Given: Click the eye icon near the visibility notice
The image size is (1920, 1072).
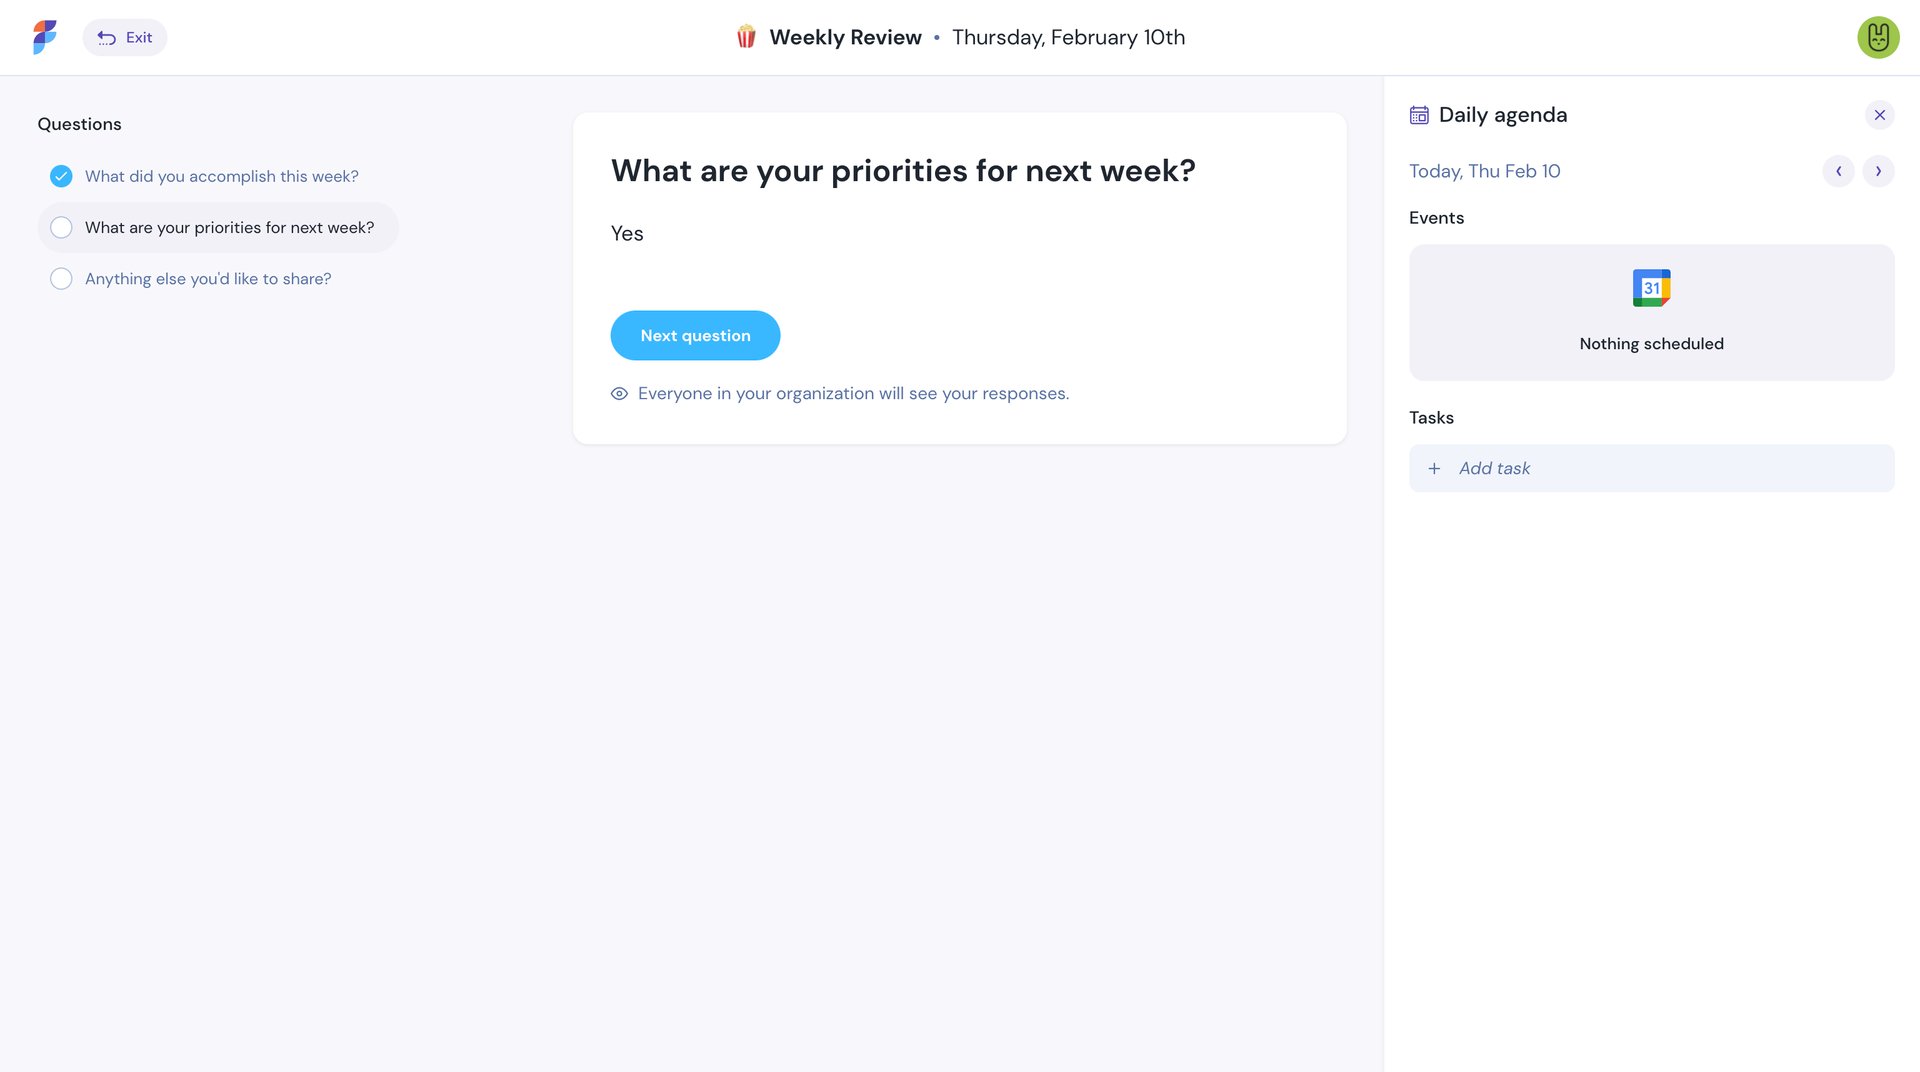Looking at the screenshot, I should pos(619,393).
